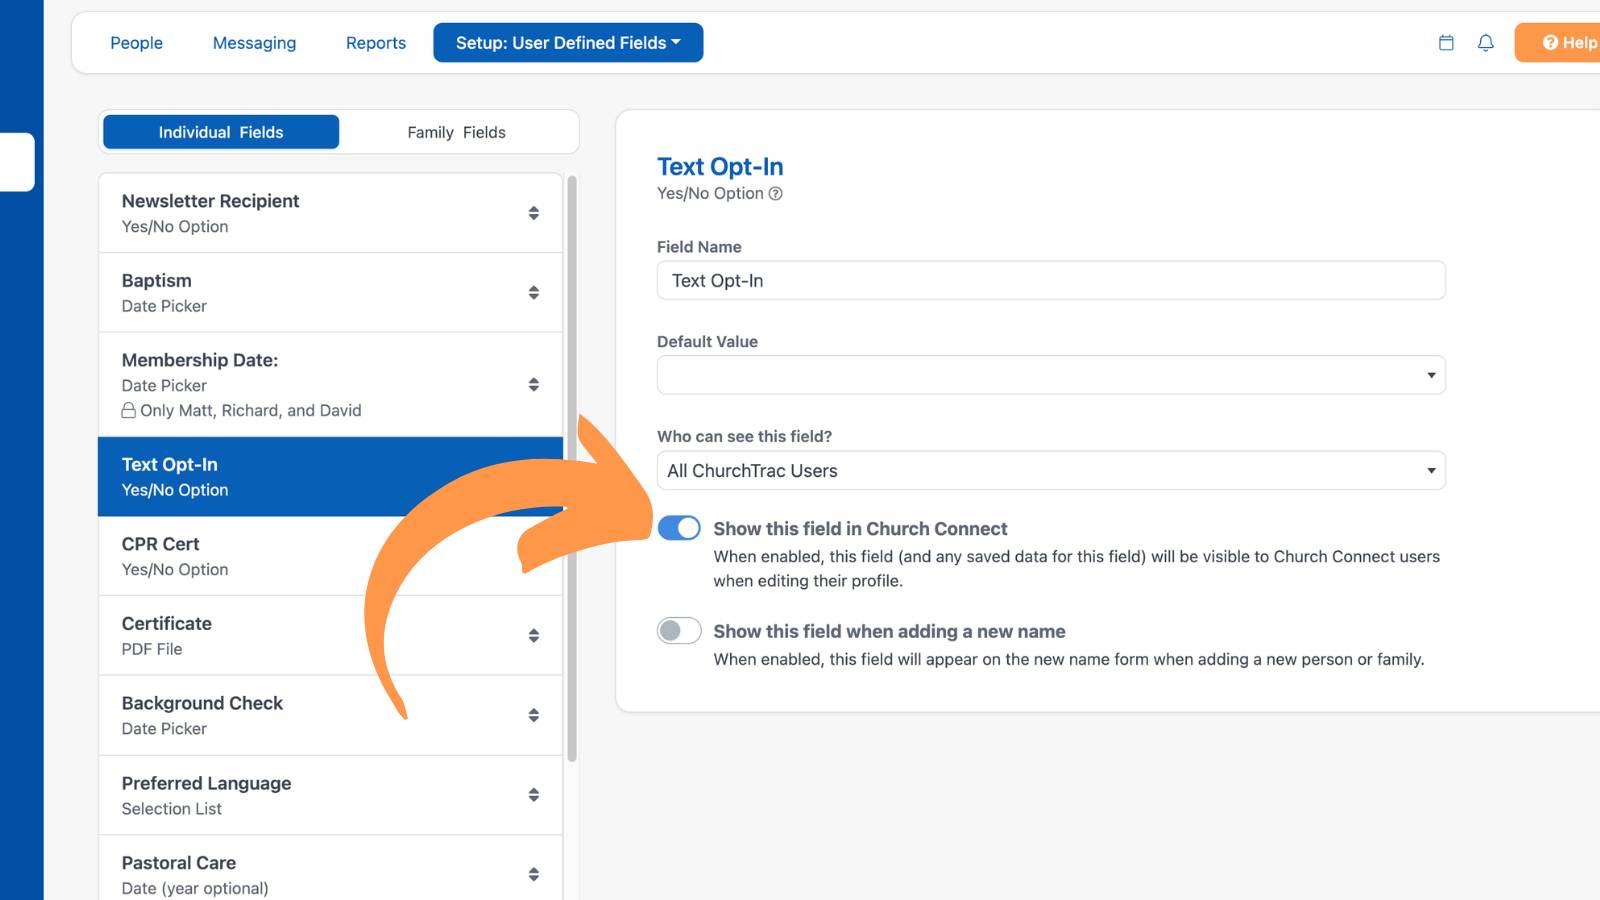This screenshot has height=900, width=1600.
Task: Switch to Family Fields tab
Action: (456, 132)
